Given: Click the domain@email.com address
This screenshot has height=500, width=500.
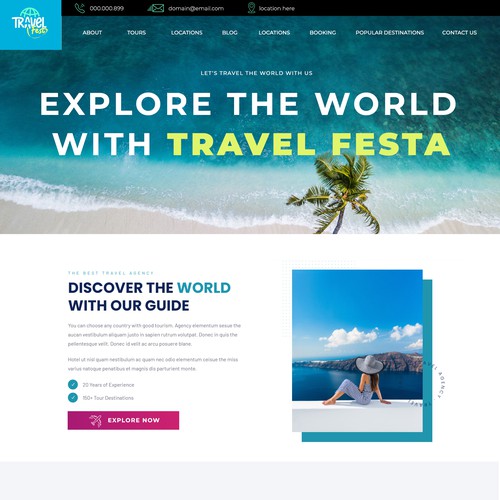Looking at the screenshot, I should [196, 8].
